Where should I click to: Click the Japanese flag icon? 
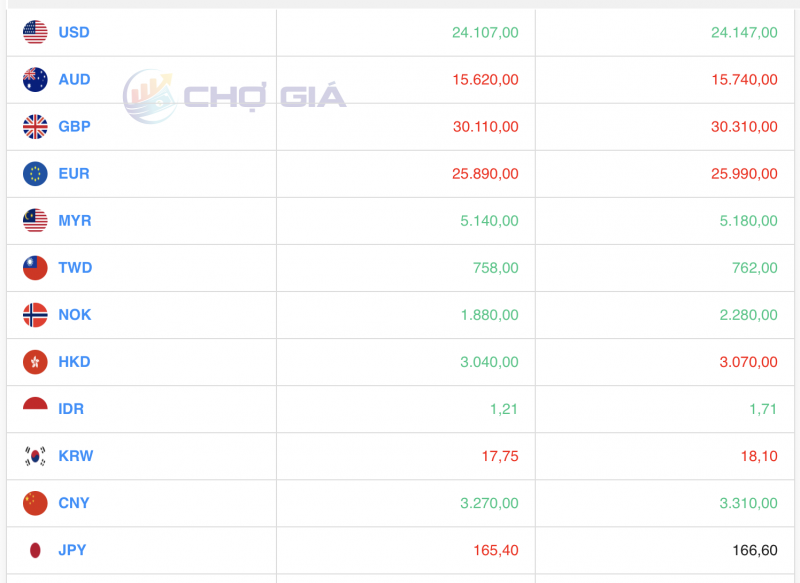[35, 550]
